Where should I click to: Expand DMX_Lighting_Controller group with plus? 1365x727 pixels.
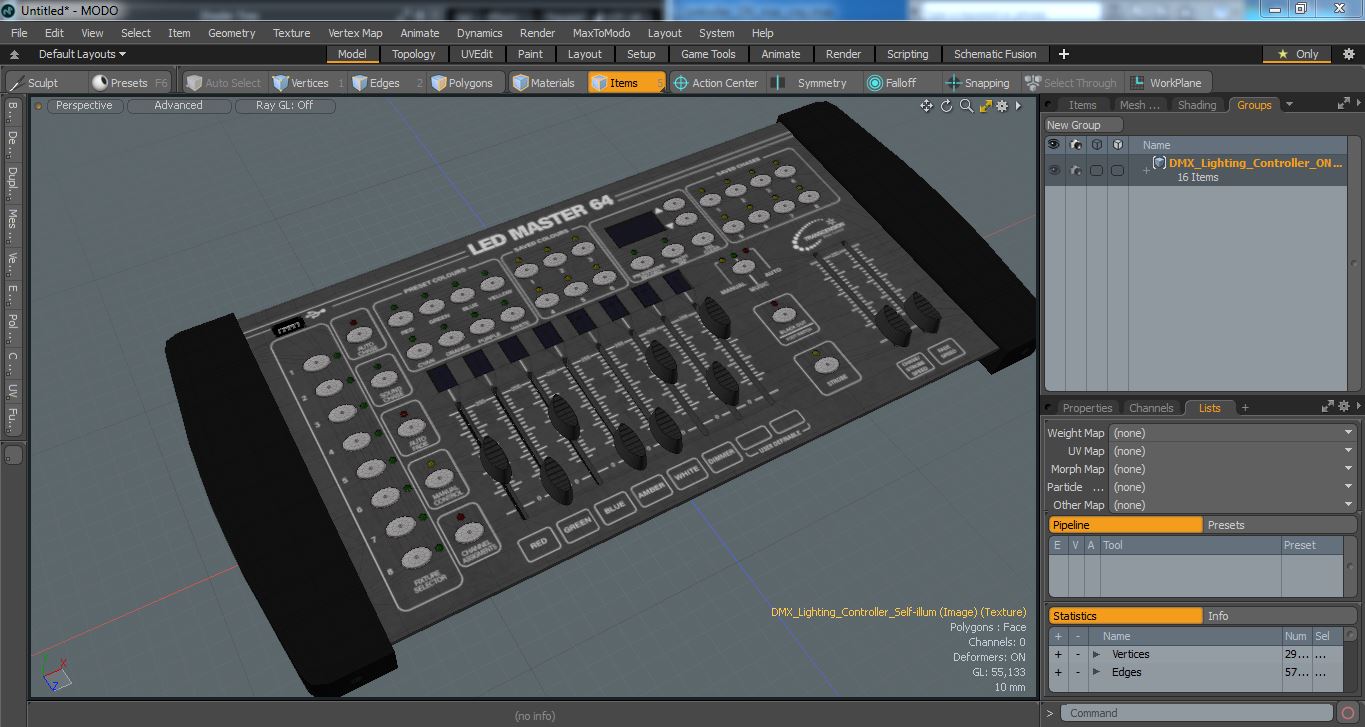[1146, 170]
